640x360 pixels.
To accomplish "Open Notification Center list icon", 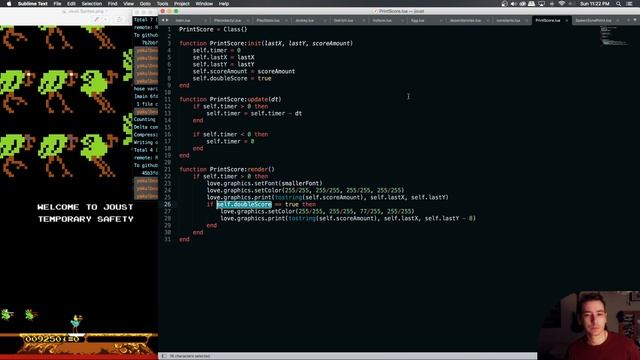I will pos(630,4).
